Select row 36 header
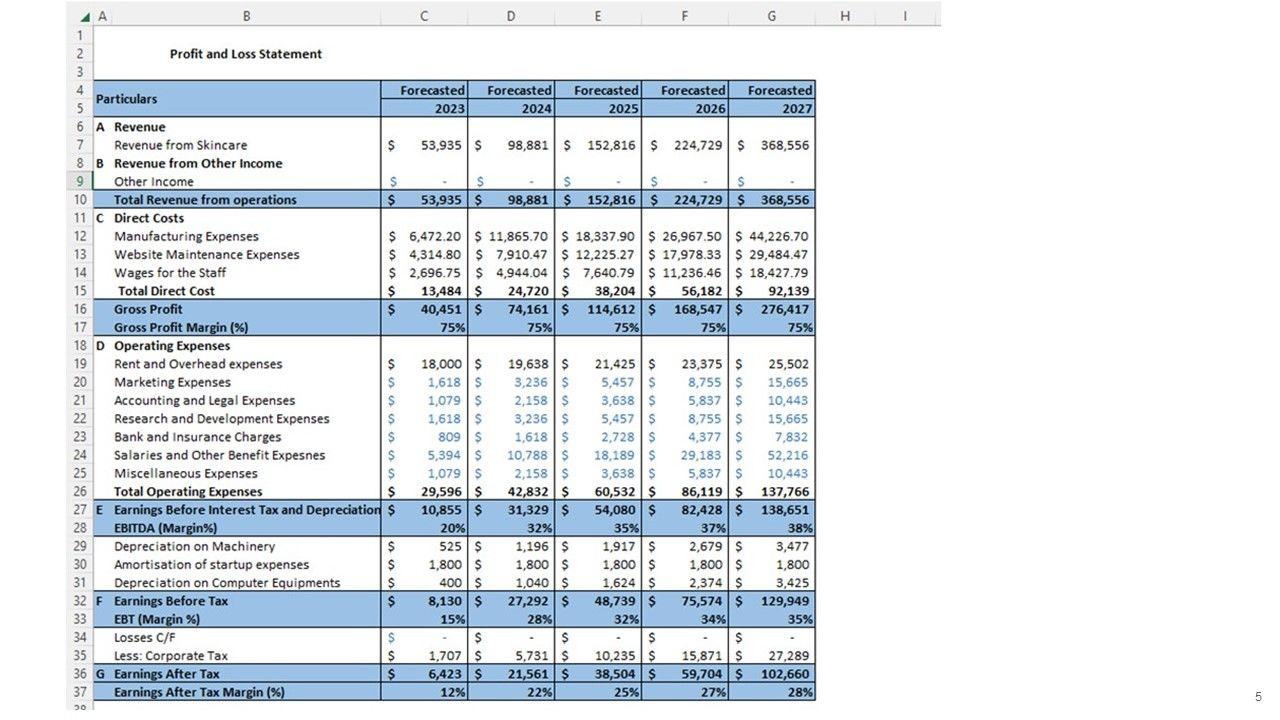This screenshot has height=720, width=1280. pos(79,674)
